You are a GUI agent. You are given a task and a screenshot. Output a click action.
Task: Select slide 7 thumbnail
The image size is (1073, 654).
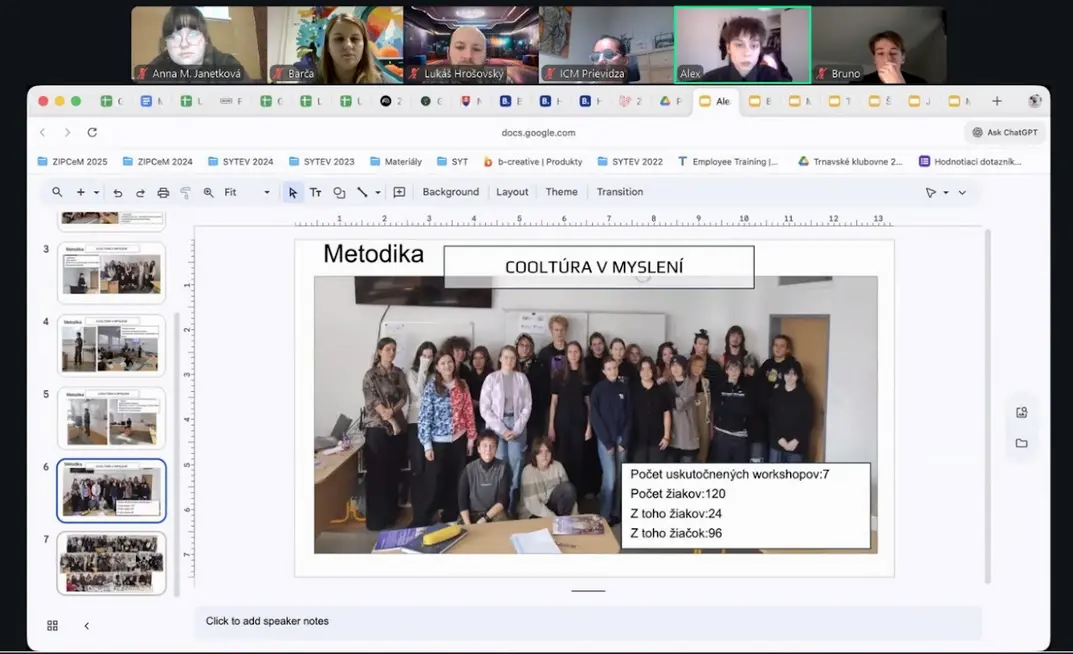click(111, 562)
